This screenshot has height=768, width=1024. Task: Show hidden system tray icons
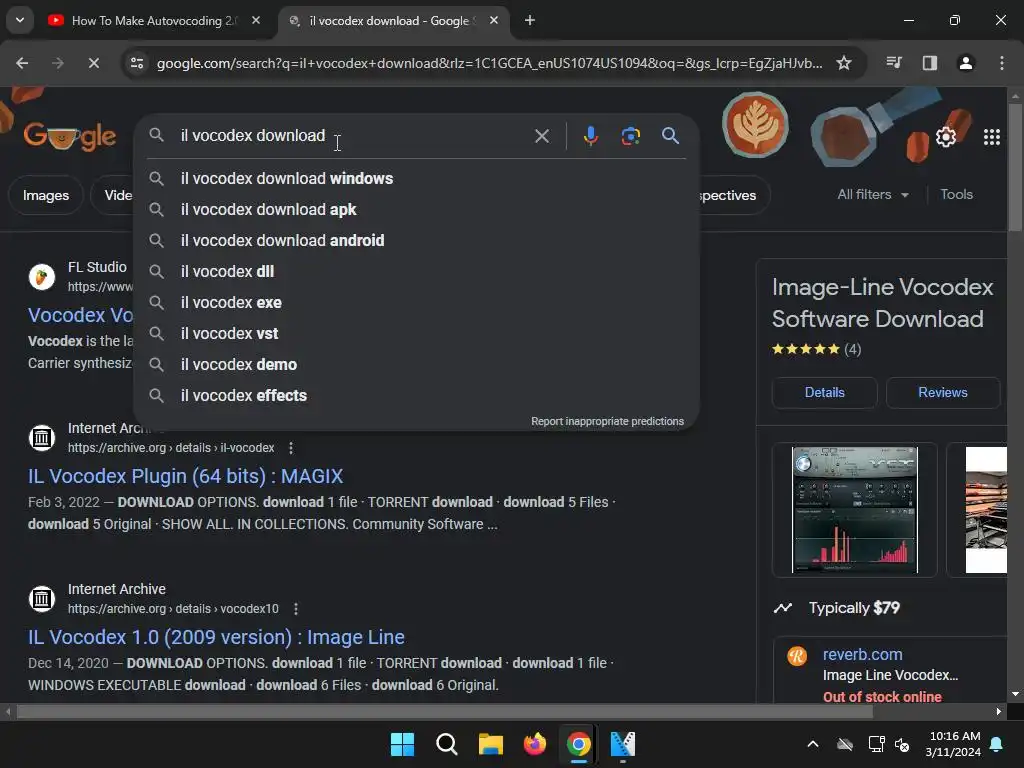(813, 744)
